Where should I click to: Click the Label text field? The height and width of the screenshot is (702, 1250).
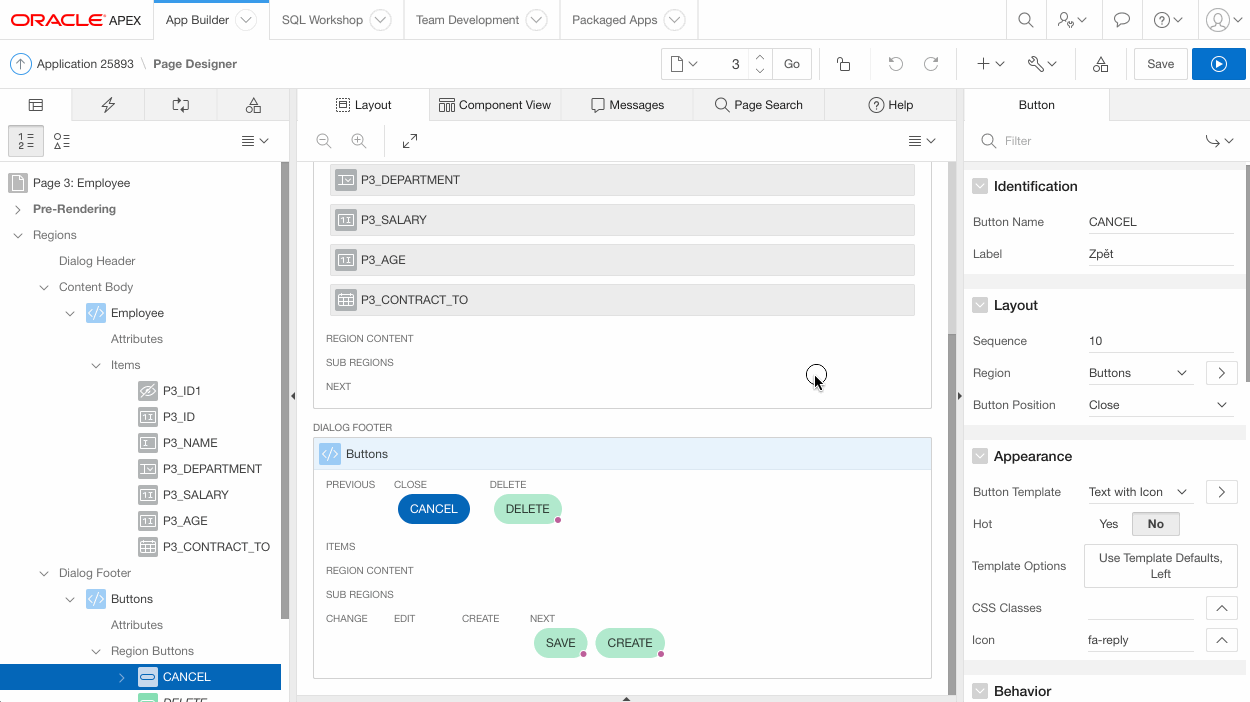coord(1160,254)
